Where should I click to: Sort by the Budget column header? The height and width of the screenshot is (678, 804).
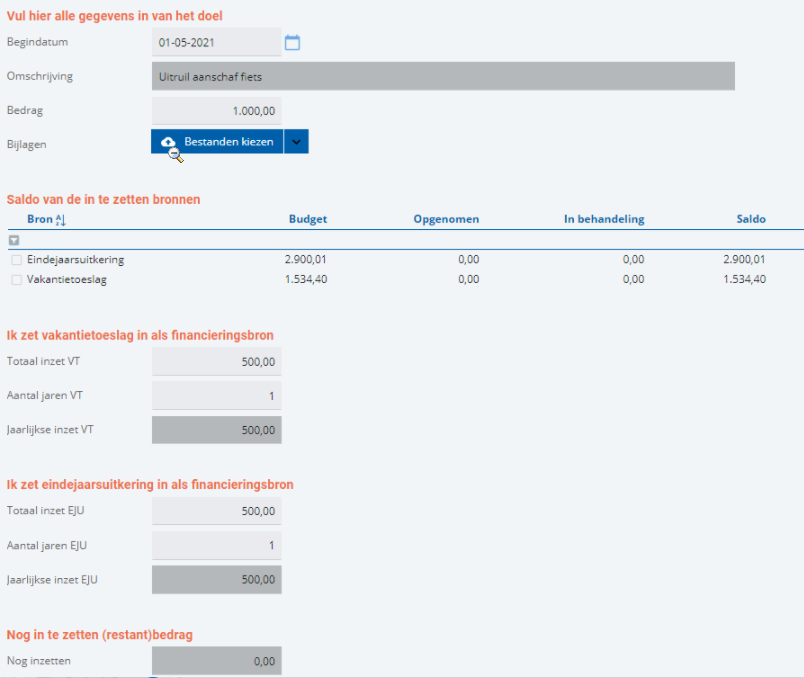click(308, 219)
